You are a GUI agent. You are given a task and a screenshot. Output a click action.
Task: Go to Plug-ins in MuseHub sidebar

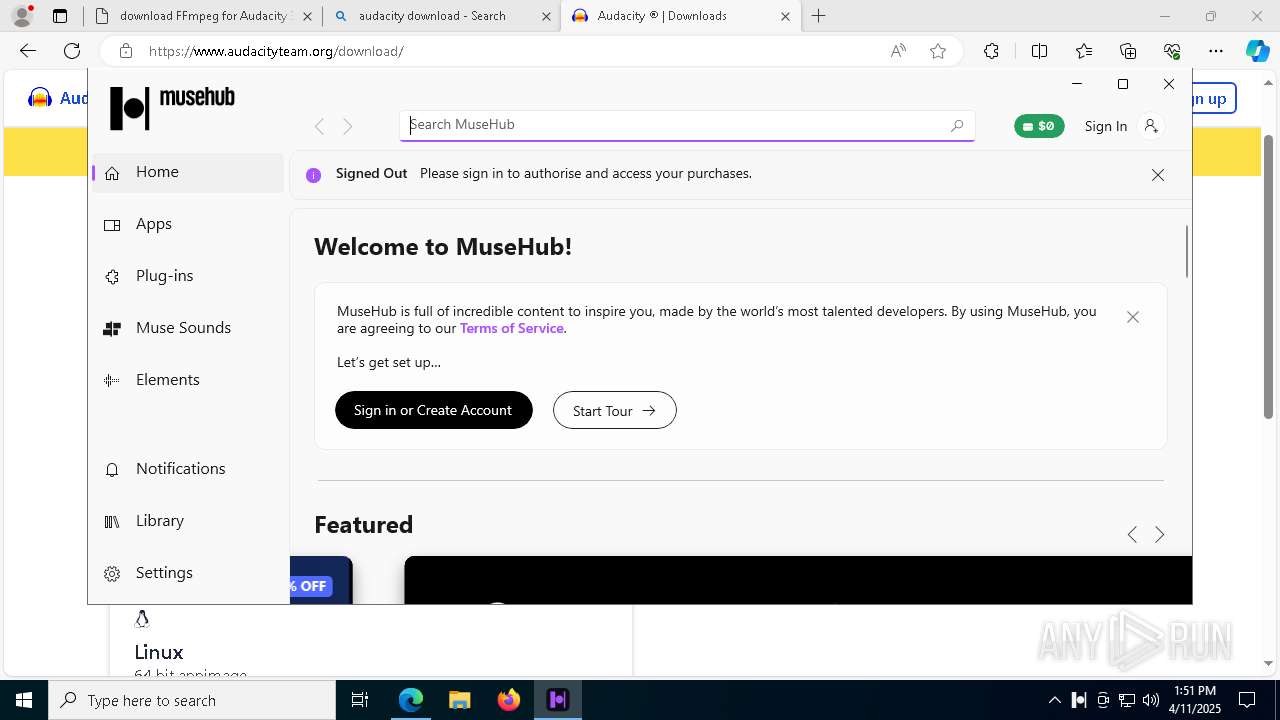pos(188,276)
